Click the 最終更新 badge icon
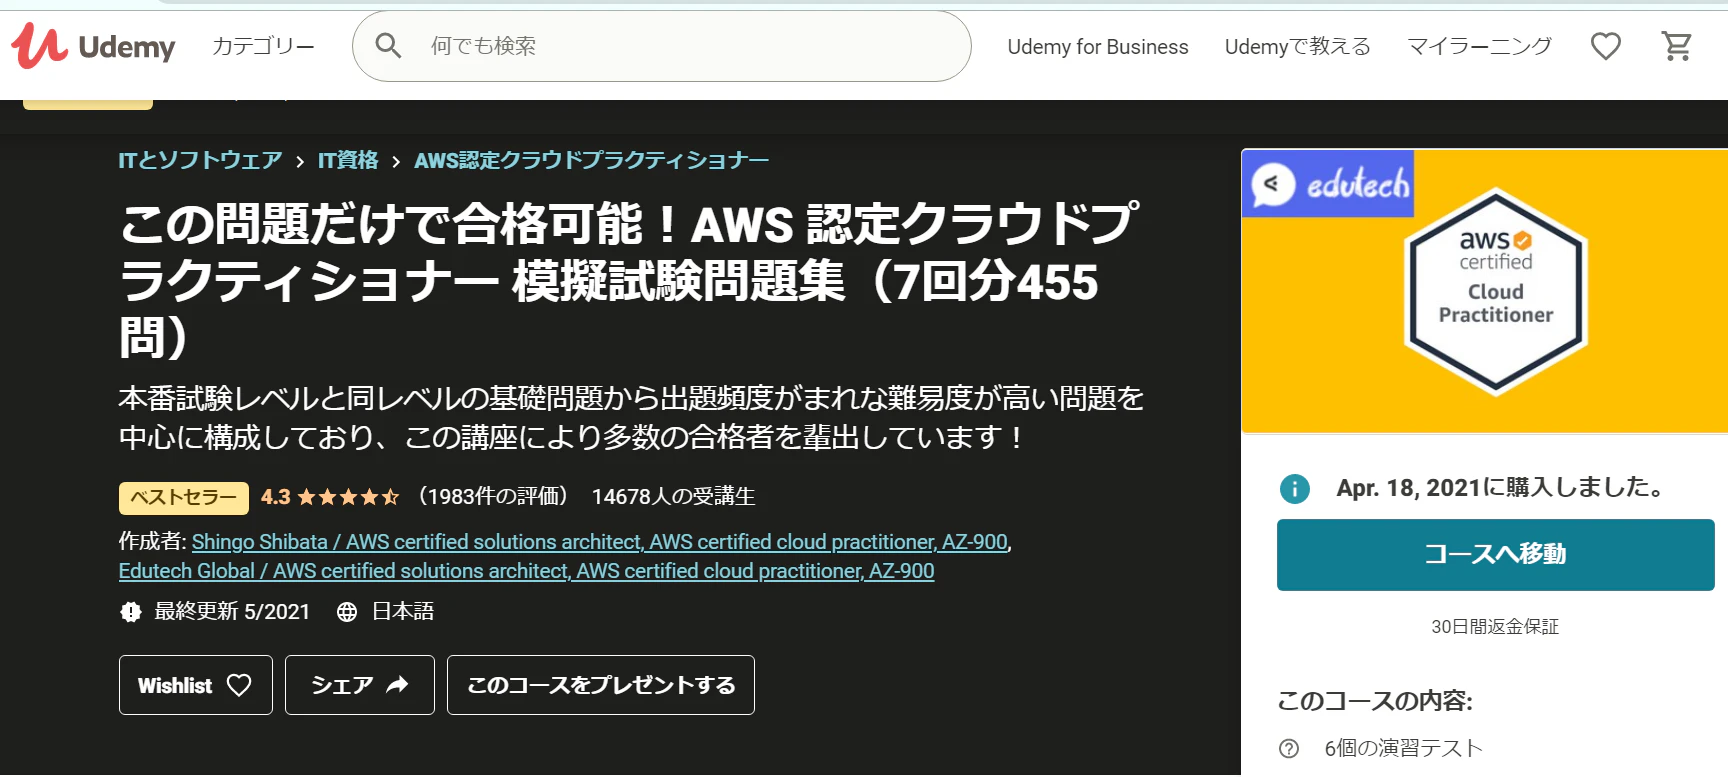Screen dimensions: 1728x777 point(131,612)
